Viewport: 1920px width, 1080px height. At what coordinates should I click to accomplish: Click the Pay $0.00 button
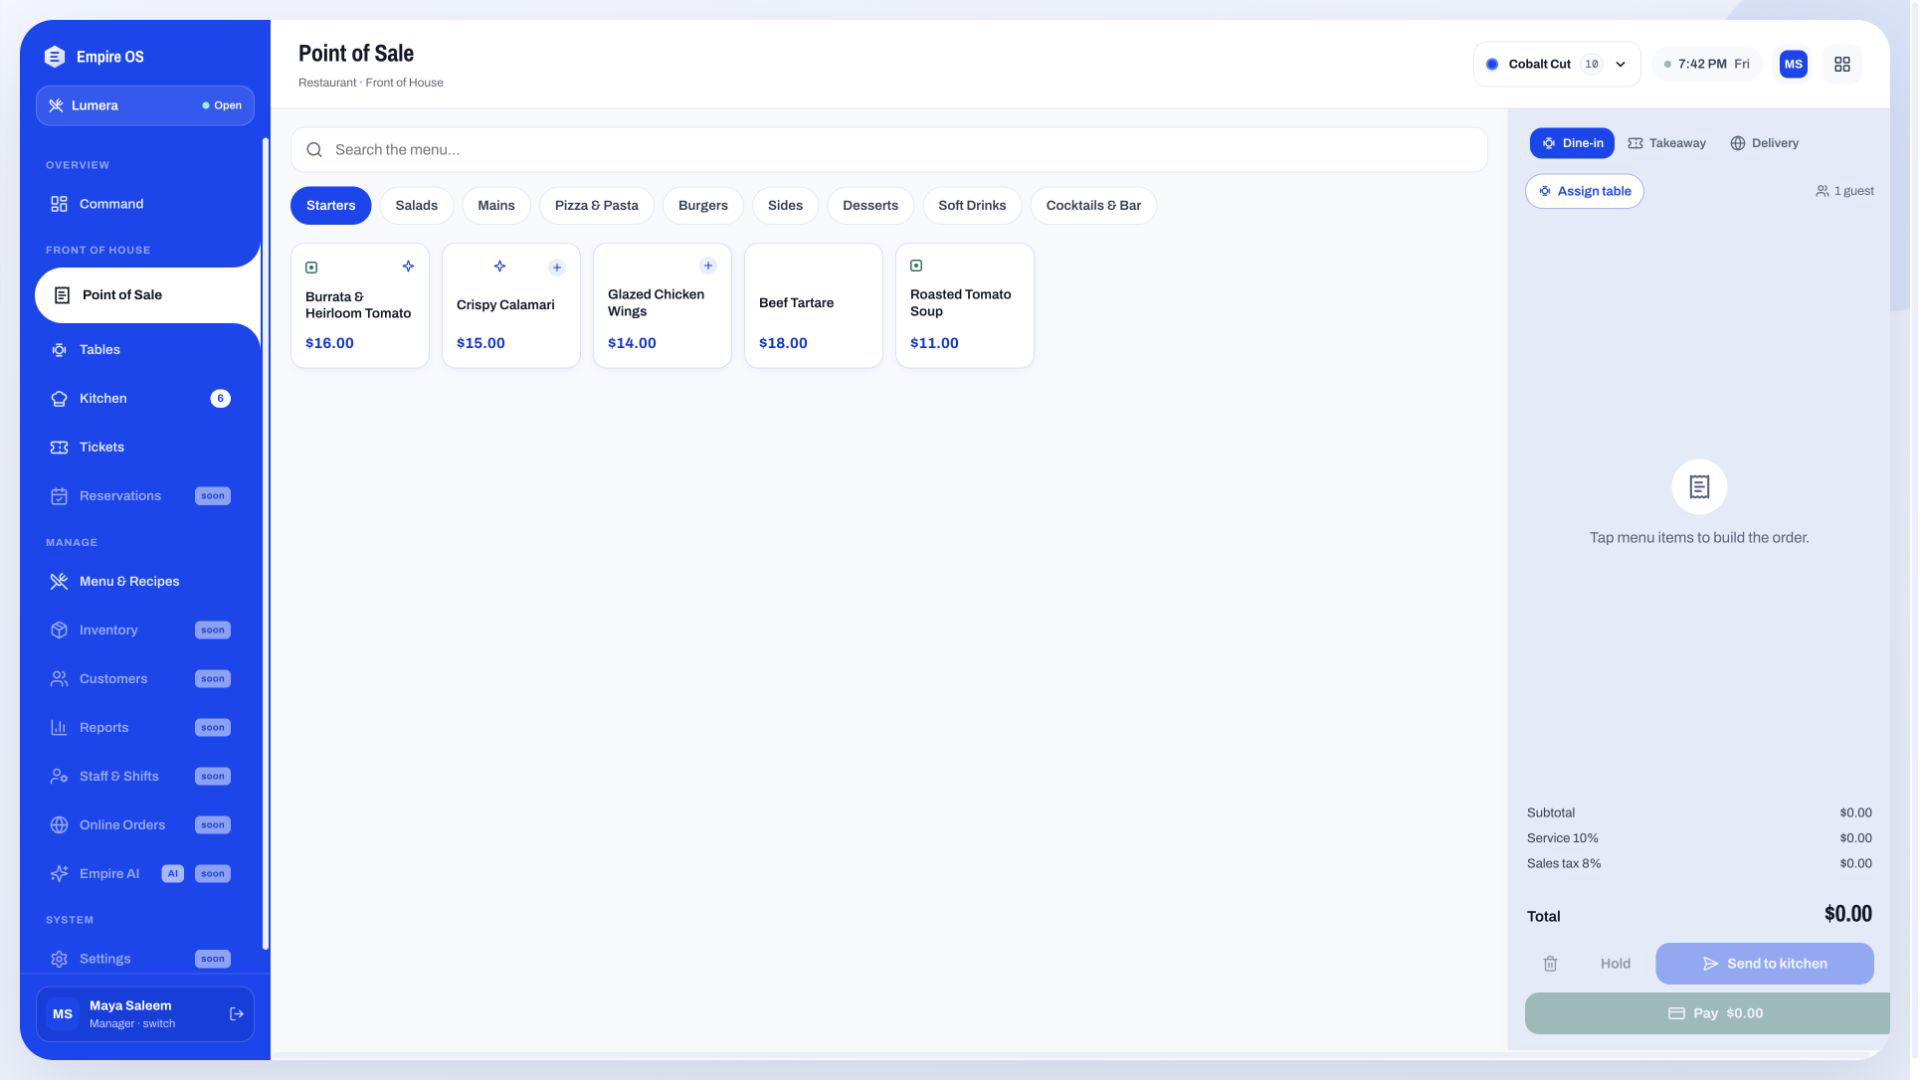(1707, 1014)
